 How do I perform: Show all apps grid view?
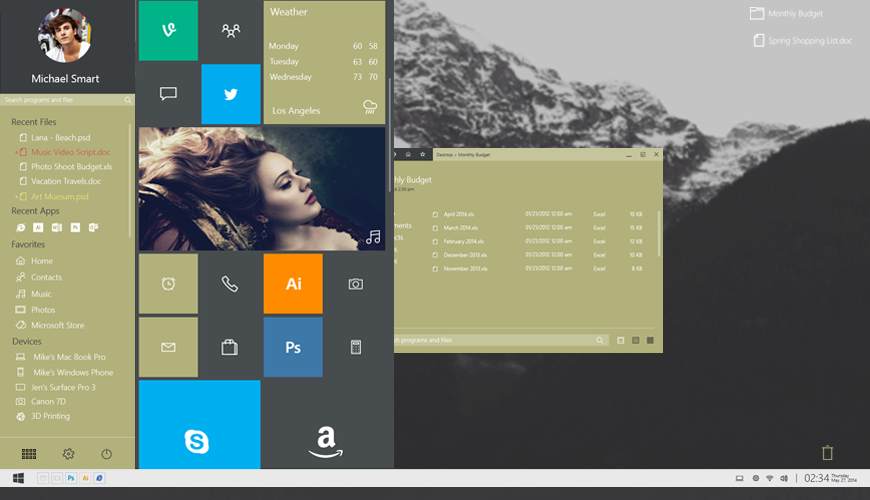pos(29,454)
